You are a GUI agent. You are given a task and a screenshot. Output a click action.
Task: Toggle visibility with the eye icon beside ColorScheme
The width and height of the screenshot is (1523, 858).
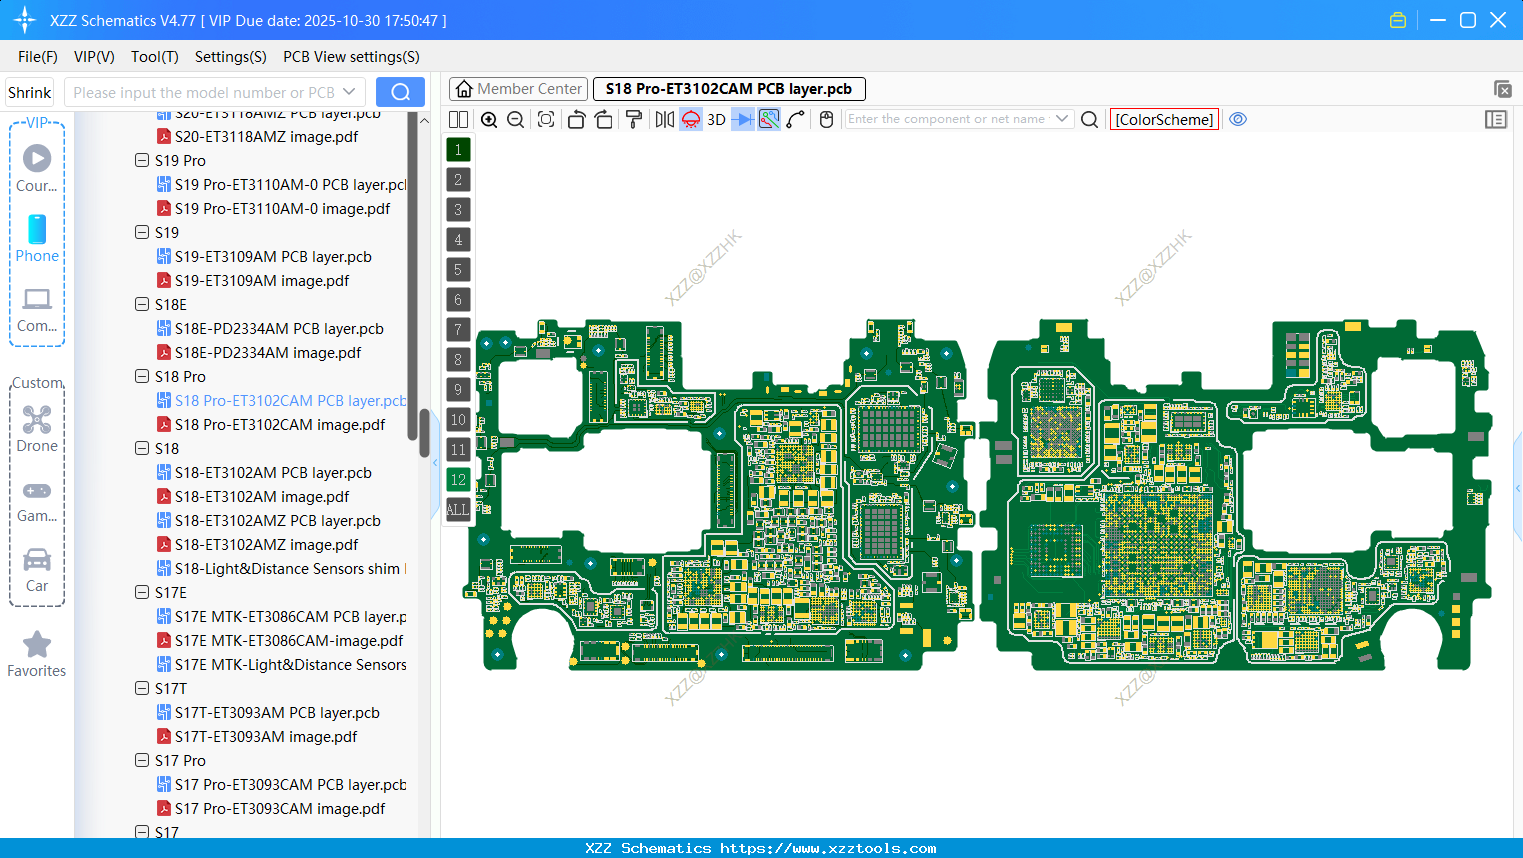pos(1238,119)
